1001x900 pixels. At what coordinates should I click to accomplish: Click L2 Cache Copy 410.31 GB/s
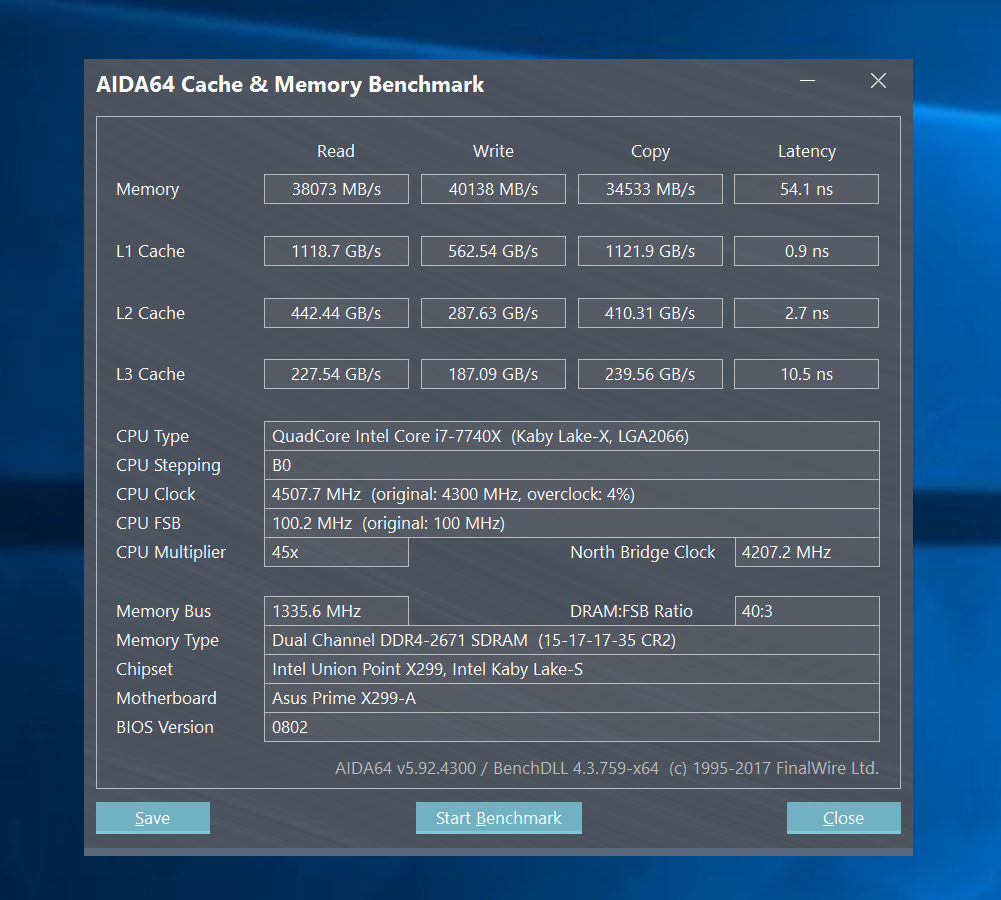point(651,313)
